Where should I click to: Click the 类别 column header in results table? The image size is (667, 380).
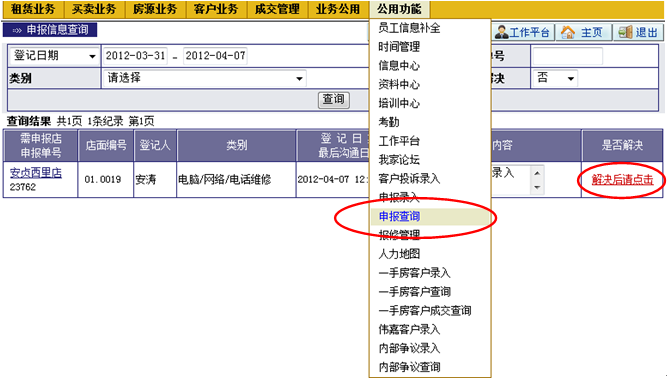pyautogui.click(x=237, y=146)
